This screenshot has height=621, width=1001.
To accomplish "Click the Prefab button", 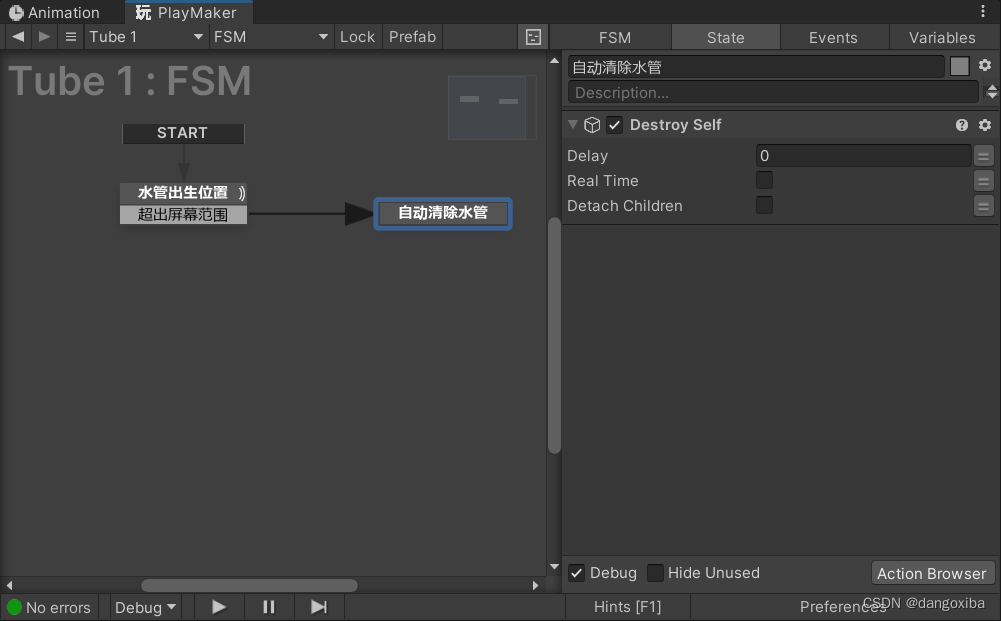I will point(412,37).
